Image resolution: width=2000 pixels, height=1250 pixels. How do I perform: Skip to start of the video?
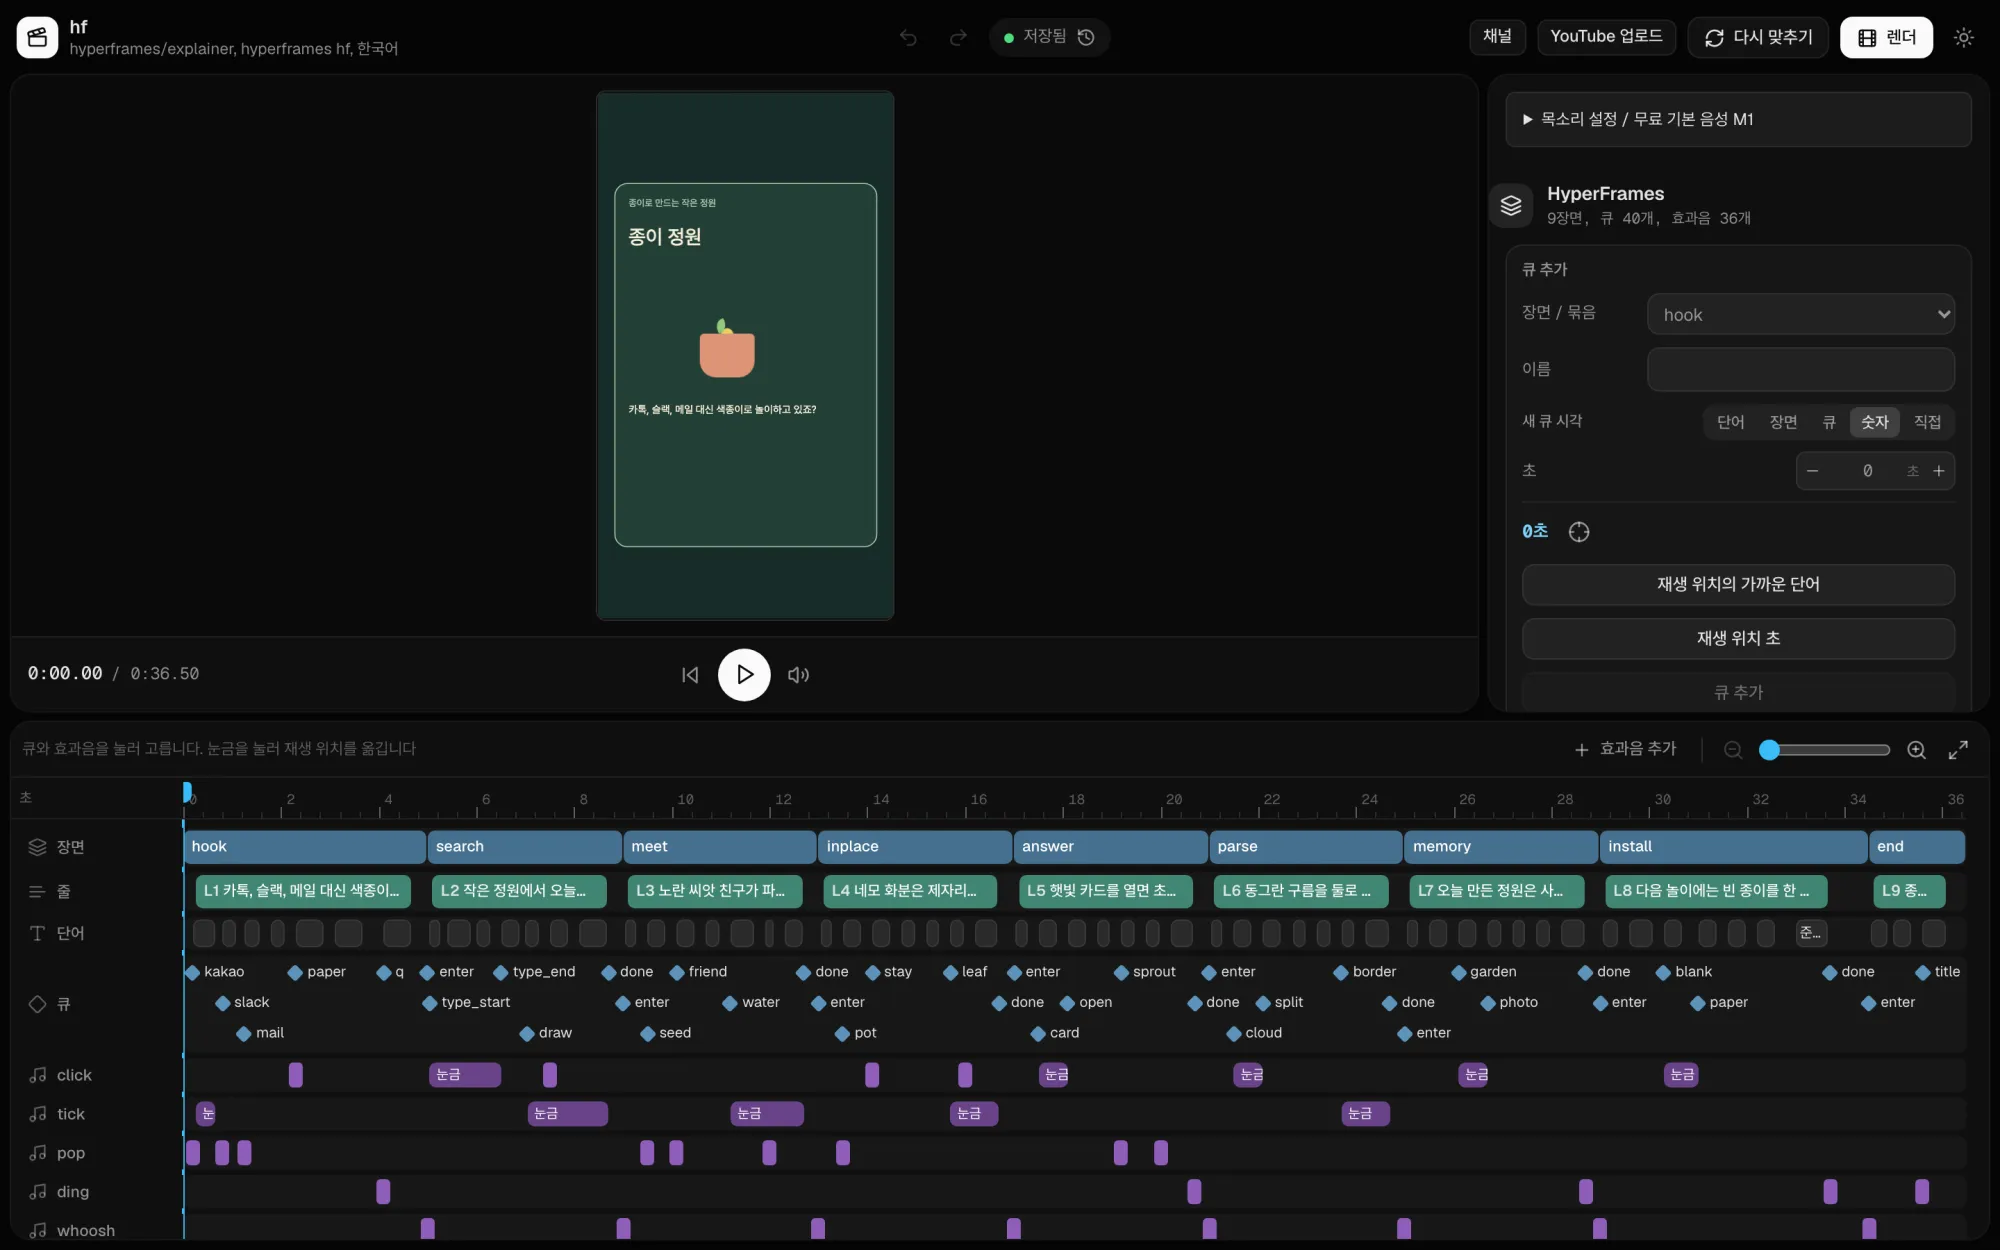click(690, 675)
